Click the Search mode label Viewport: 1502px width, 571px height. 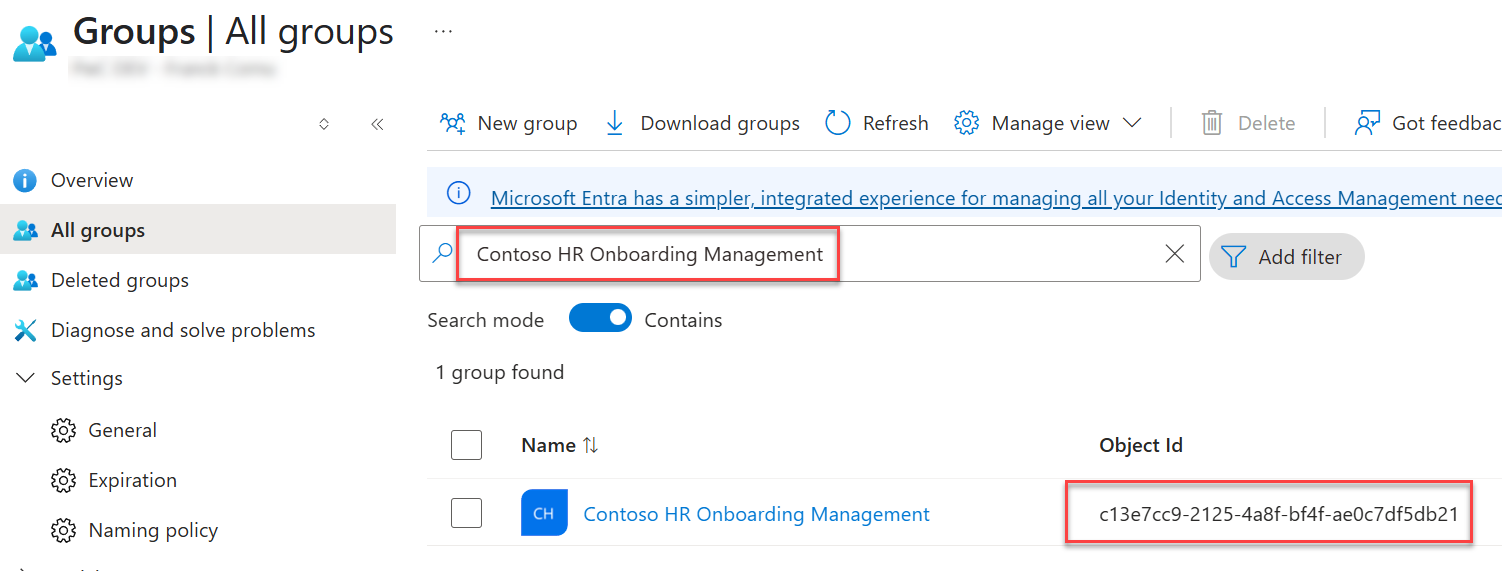(486, 320)
